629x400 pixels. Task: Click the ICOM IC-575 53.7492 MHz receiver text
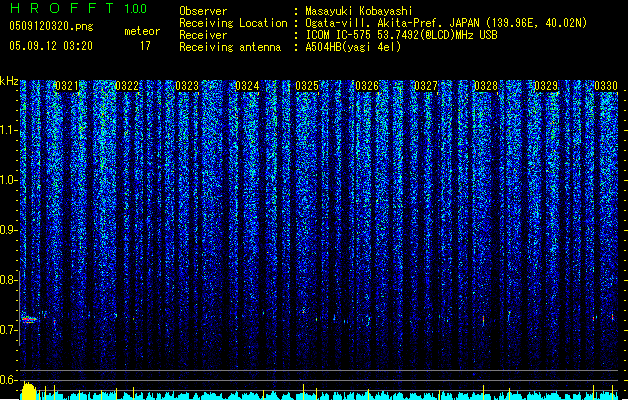point(401,35)
